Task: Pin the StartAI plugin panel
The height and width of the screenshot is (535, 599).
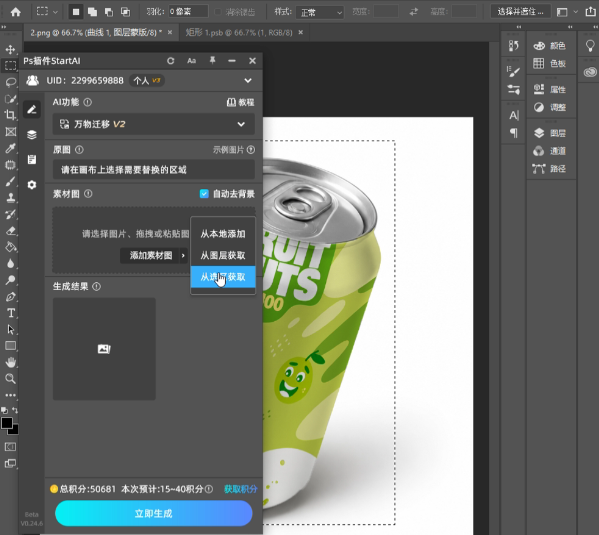Action: click(212, 60)
